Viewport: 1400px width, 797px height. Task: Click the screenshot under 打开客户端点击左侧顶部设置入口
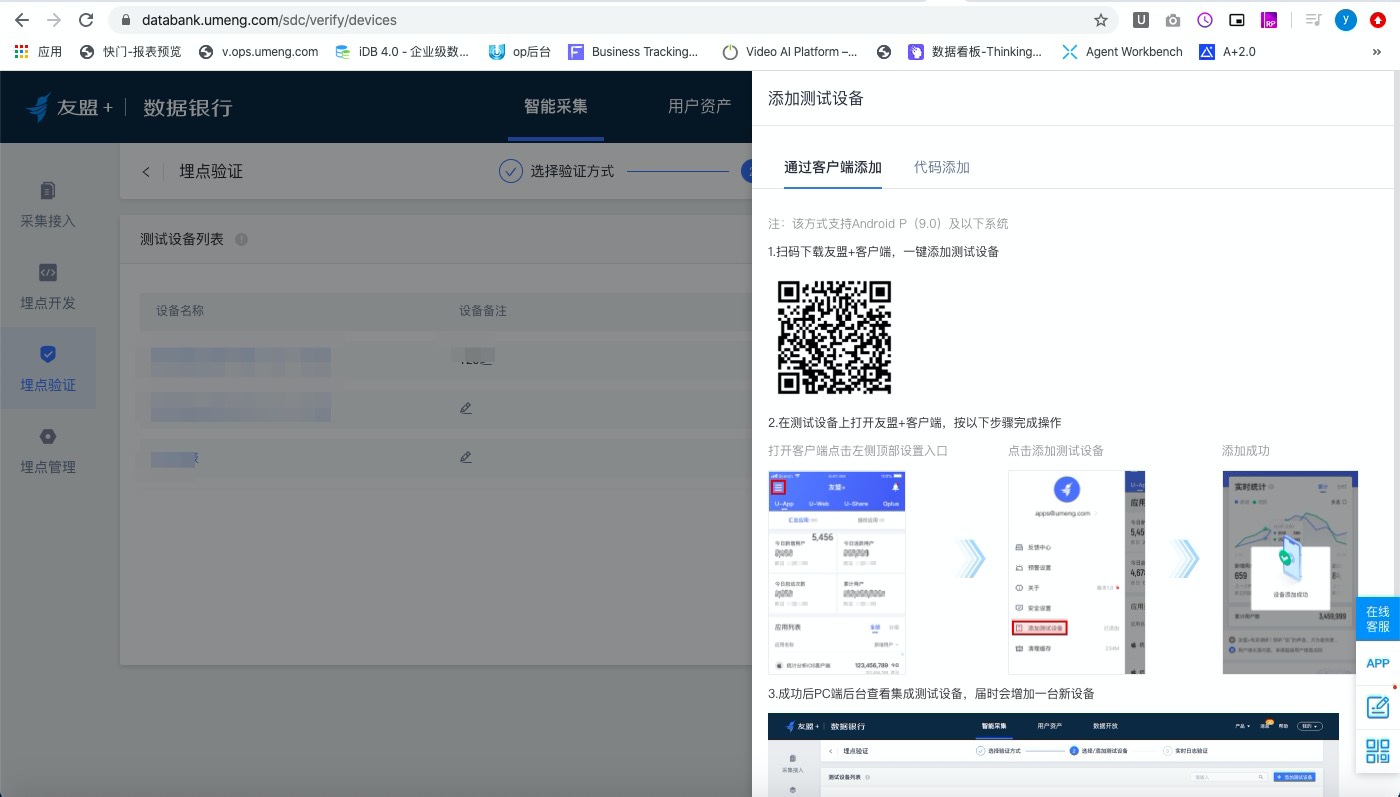pyautogui.click(x=837, y=573)
